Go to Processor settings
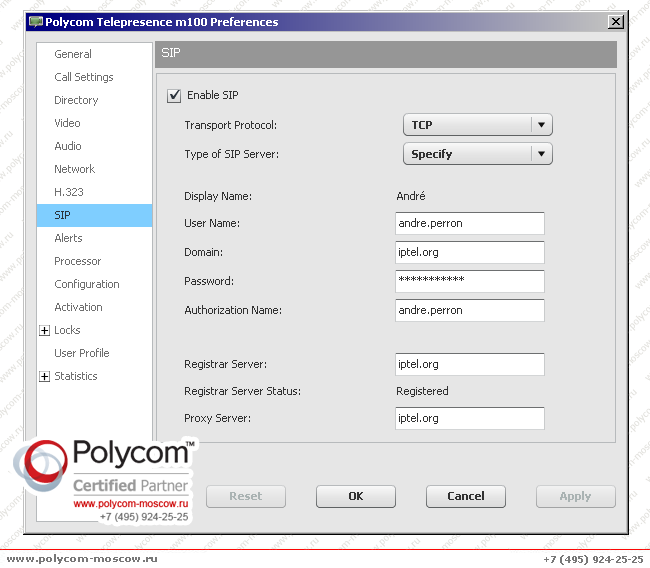The height and width of the screenshot is (568, 650). pyautogui.click(x=78, y=261)
